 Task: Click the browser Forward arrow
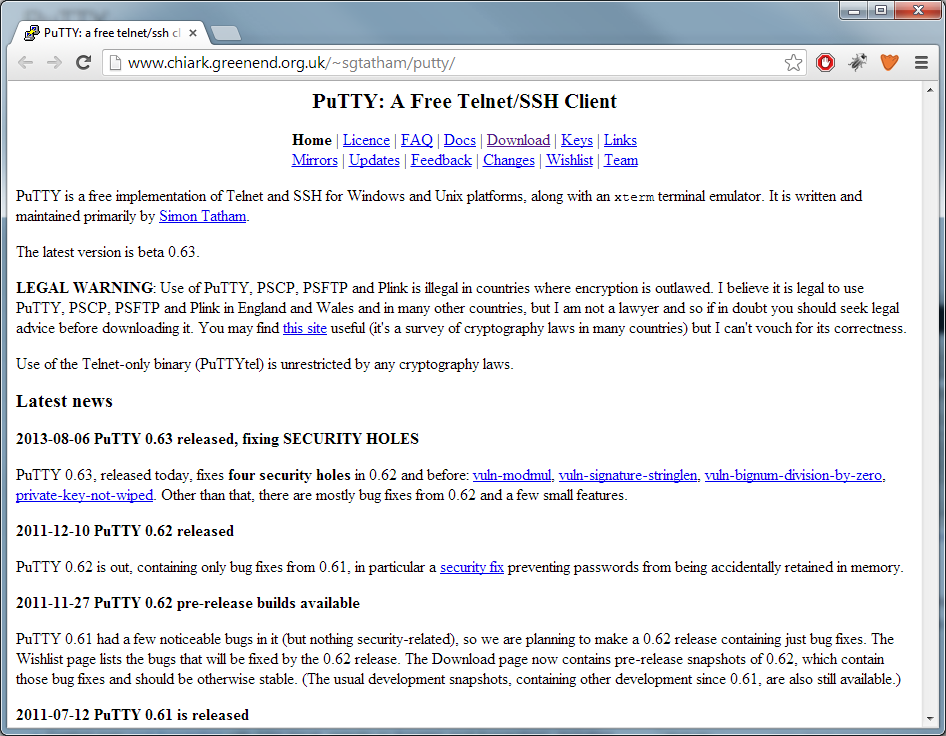click(54, 63)
